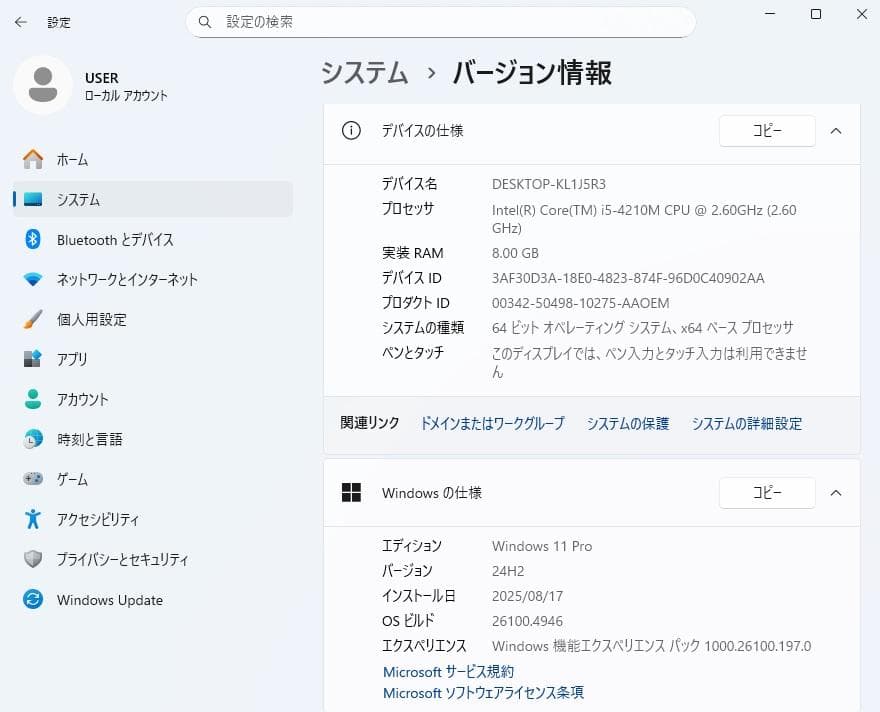Open Microsoft ソフトウェアライセンス条項 link
Viewport: 880px width, 712px height.
pyautogui.click(x=483, y=693)
